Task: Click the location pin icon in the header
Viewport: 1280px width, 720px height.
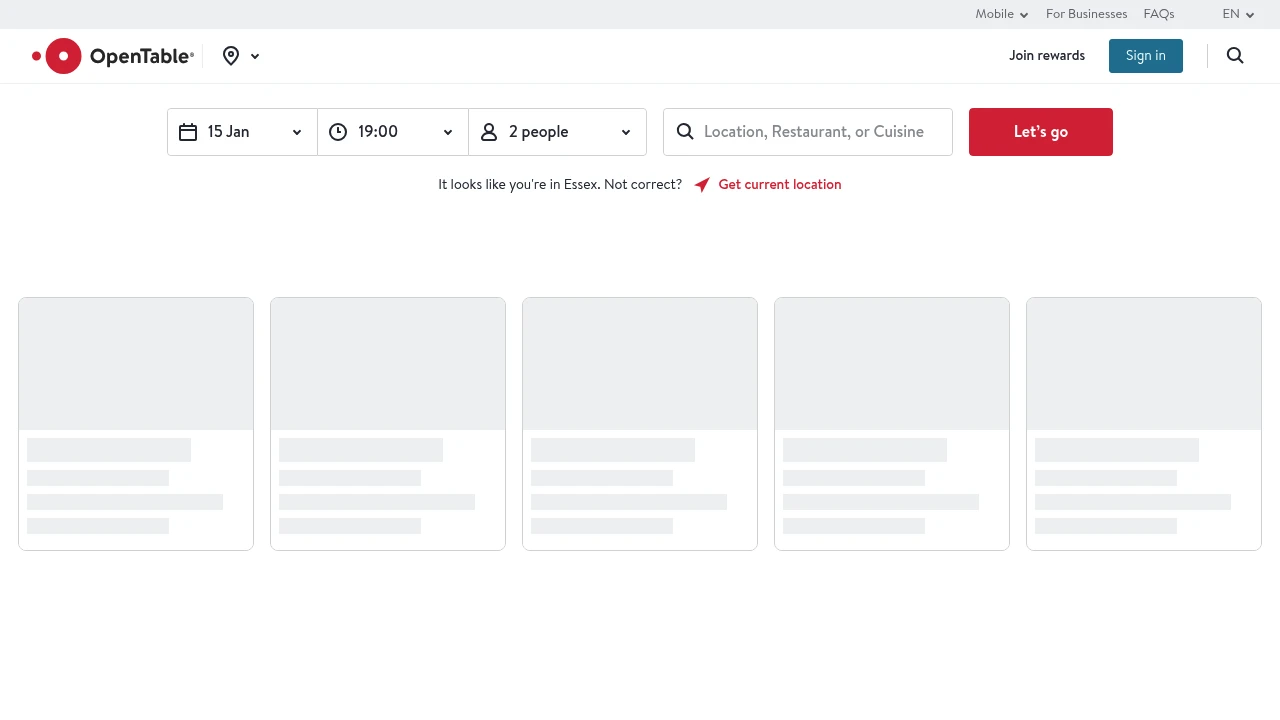Action: pyautogui.click(x=231, y=56)
